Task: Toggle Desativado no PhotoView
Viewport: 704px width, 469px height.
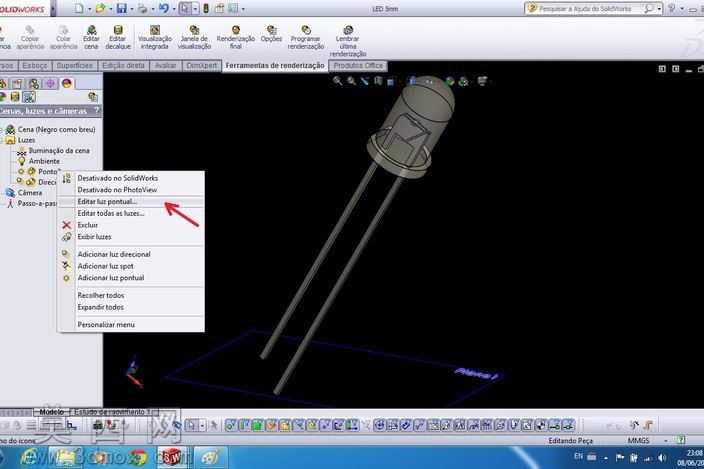Action: [x=117, y=190]
